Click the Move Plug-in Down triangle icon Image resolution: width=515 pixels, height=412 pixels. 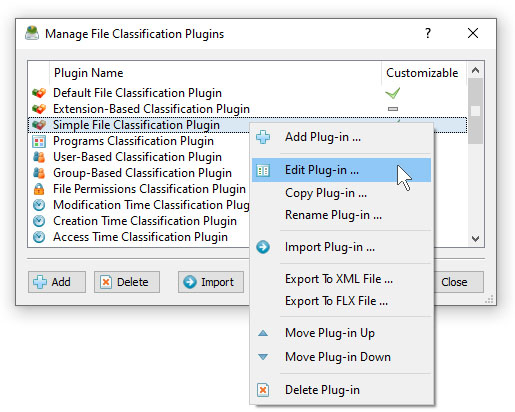click(263, 357)
